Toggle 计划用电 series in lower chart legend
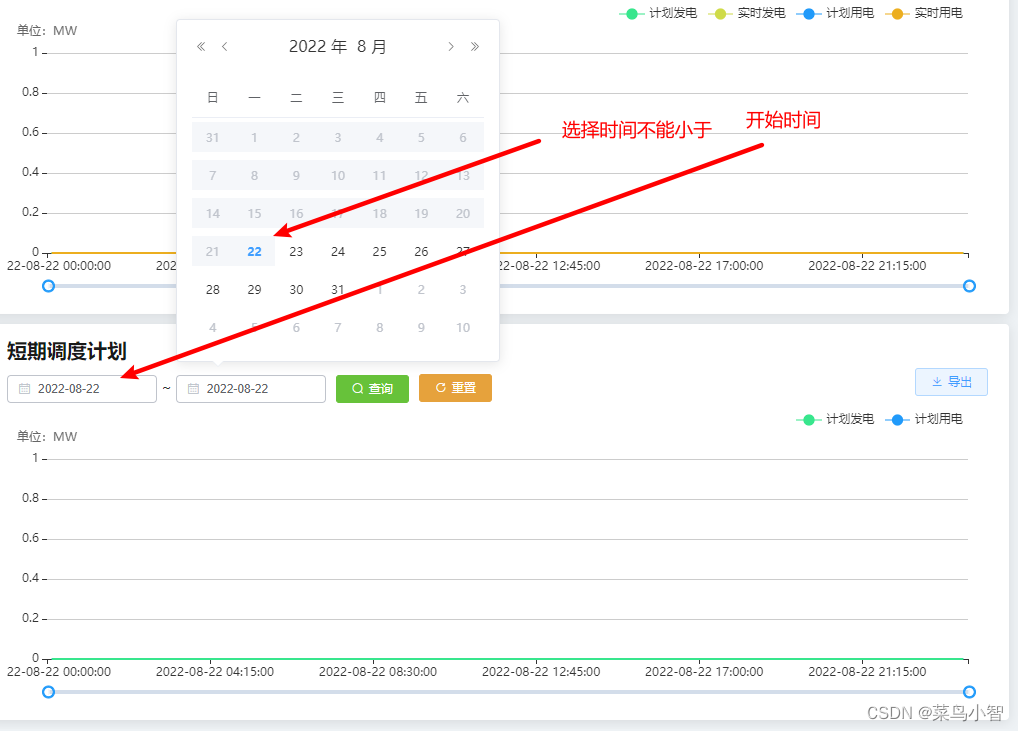Screen dimensions: 1018x731 click(x=924, y=419)
